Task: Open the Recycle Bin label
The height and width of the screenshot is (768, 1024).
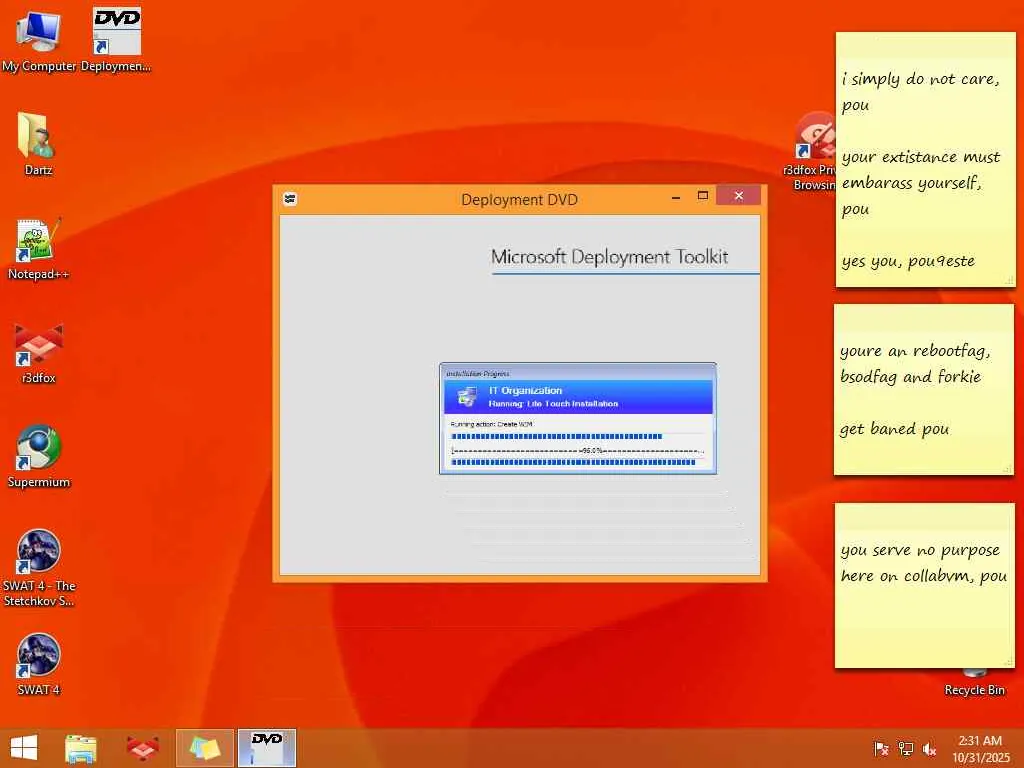Action: coord(974,690)
